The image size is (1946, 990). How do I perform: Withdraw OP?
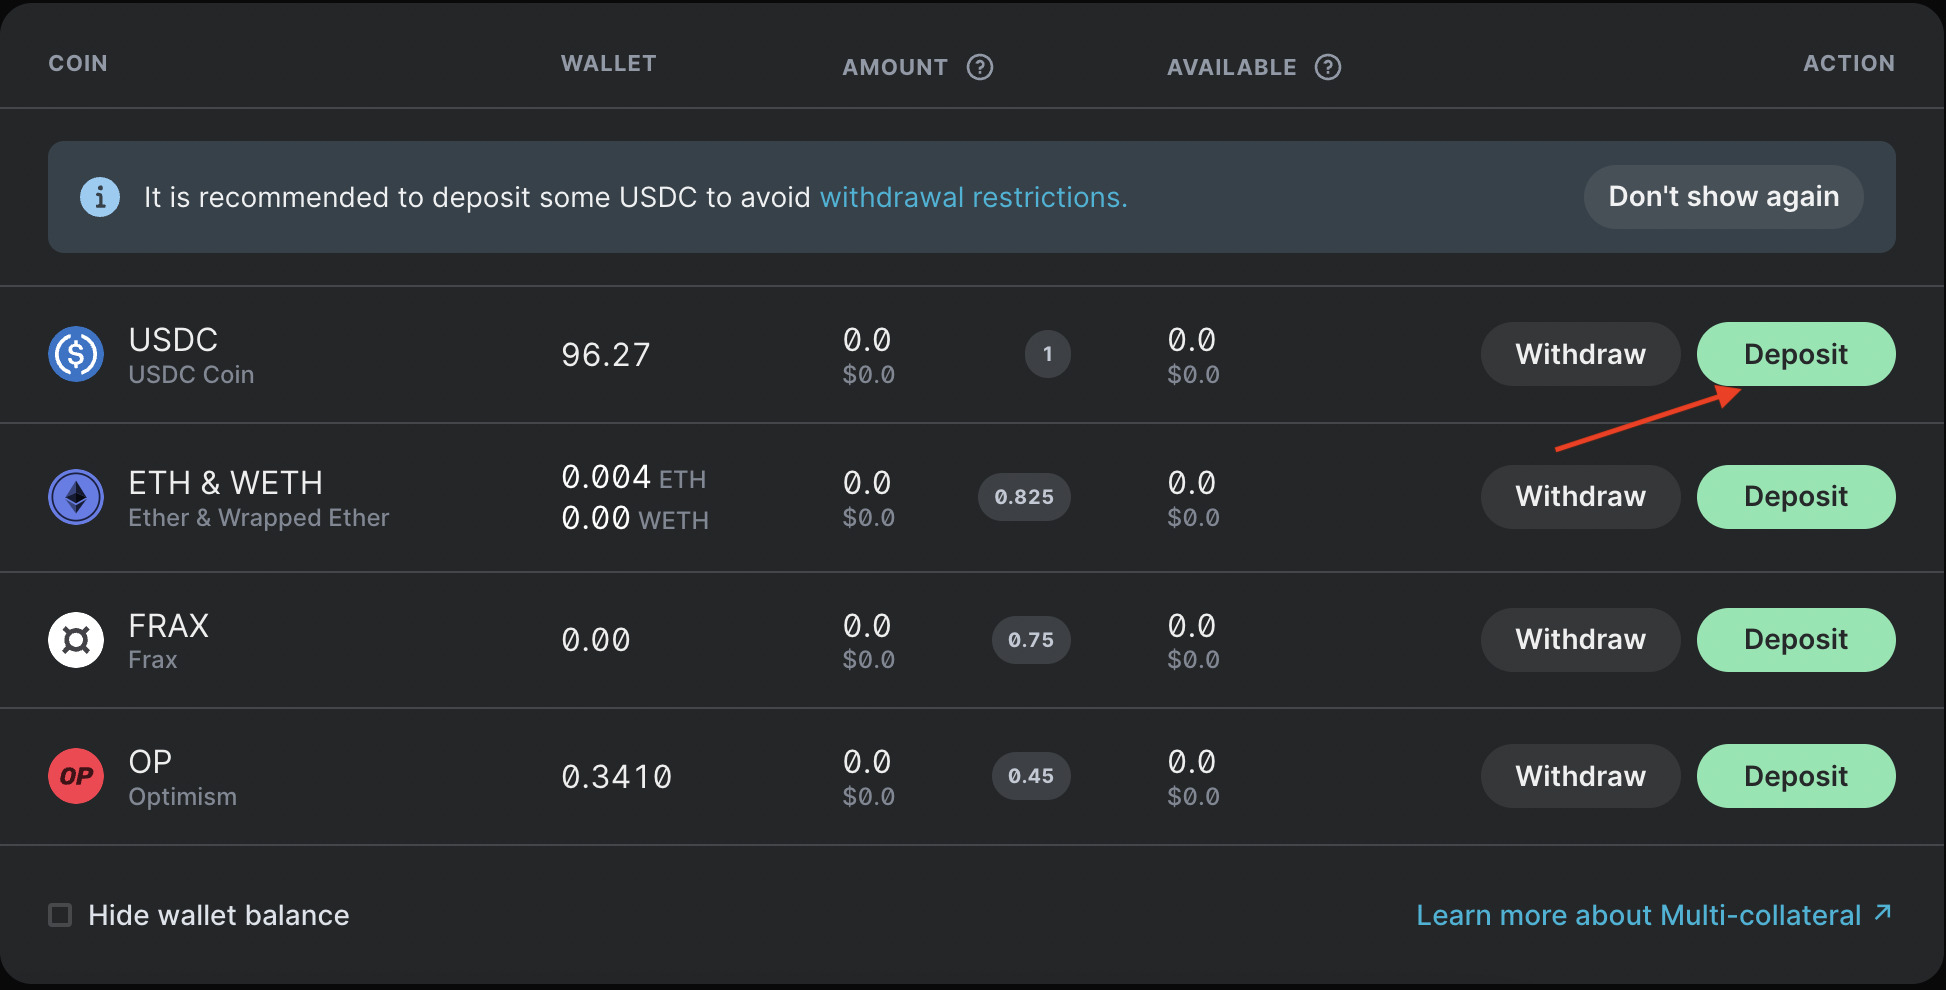tap(1580, 776)
